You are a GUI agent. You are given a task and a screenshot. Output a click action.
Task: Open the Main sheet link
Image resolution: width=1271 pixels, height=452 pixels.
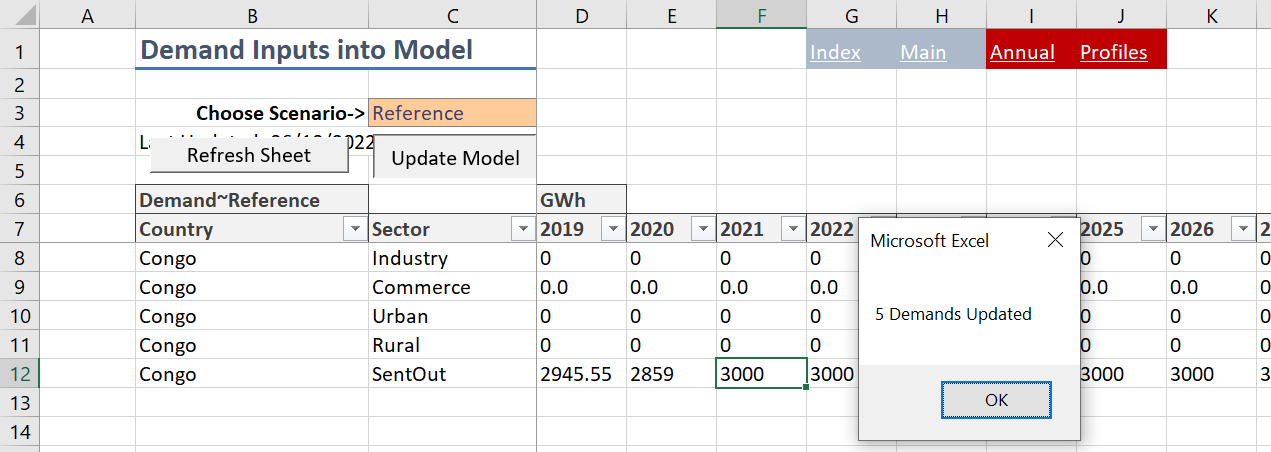pos(923,53)
